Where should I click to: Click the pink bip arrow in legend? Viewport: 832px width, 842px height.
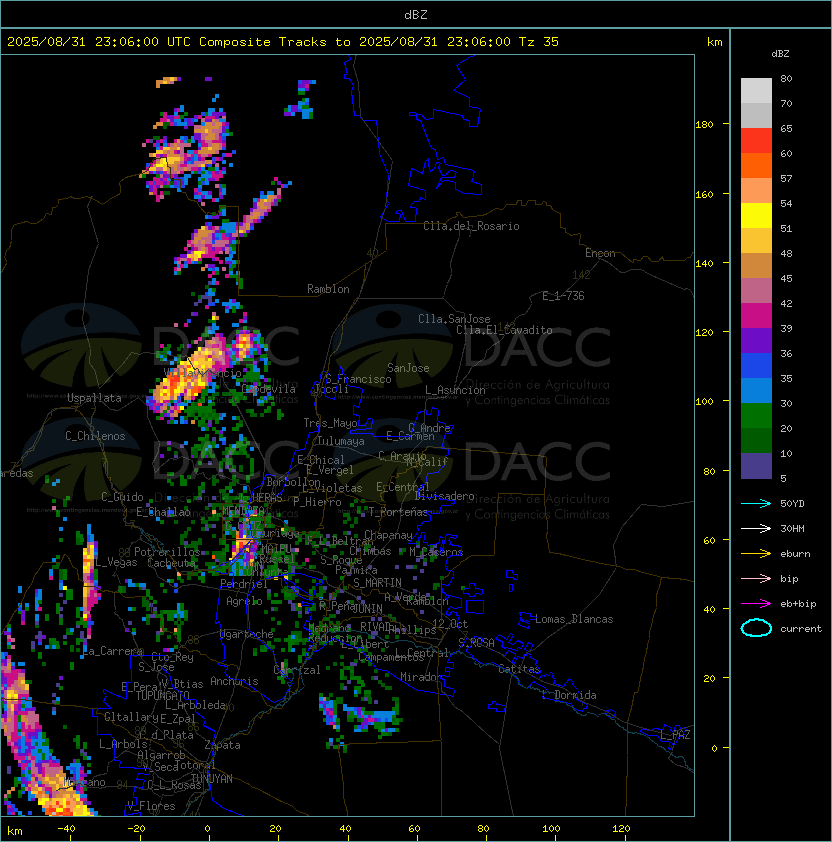[756, 578]
